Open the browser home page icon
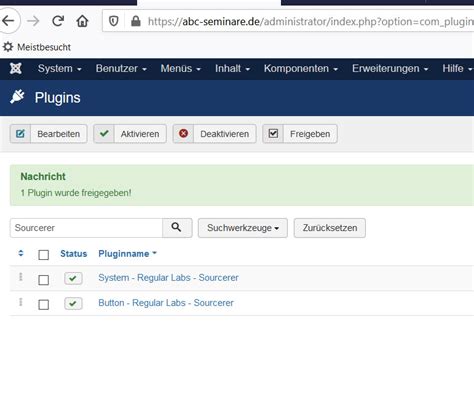This screenshot has height=419, width=474. click(x=82, y=21)
